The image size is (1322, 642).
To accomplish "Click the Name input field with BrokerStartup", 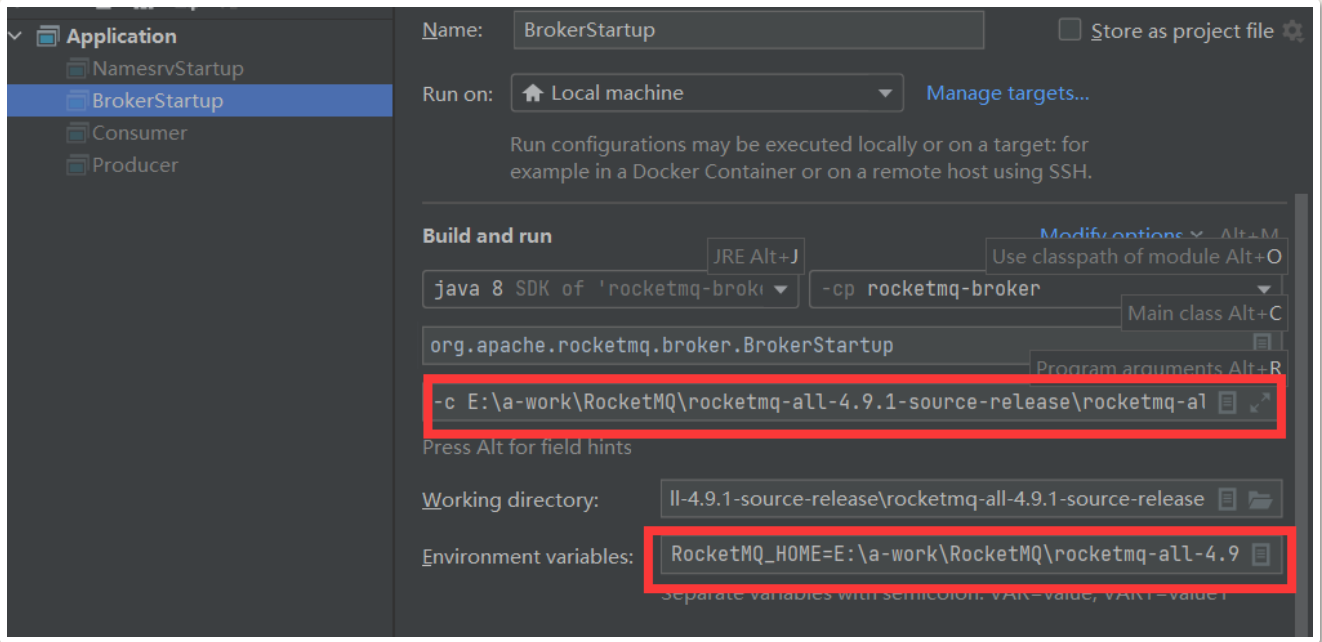I will point(748,30).
